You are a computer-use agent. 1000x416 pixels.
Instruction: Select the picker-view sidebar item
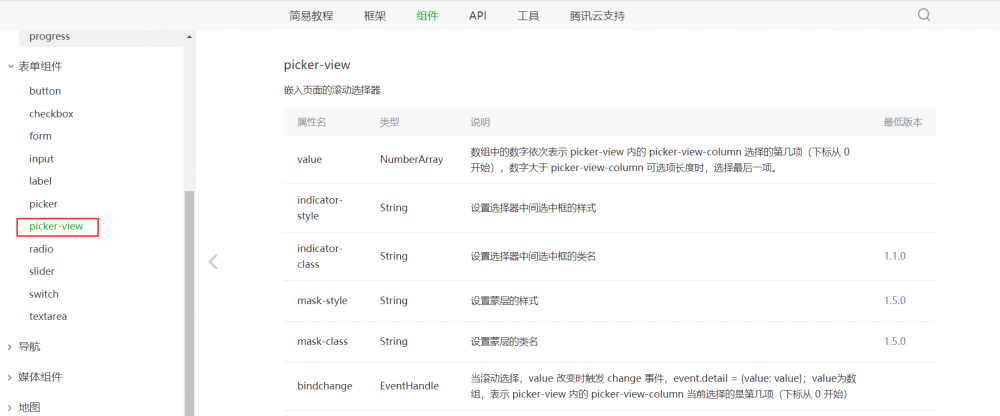click(x=56, y=227)
